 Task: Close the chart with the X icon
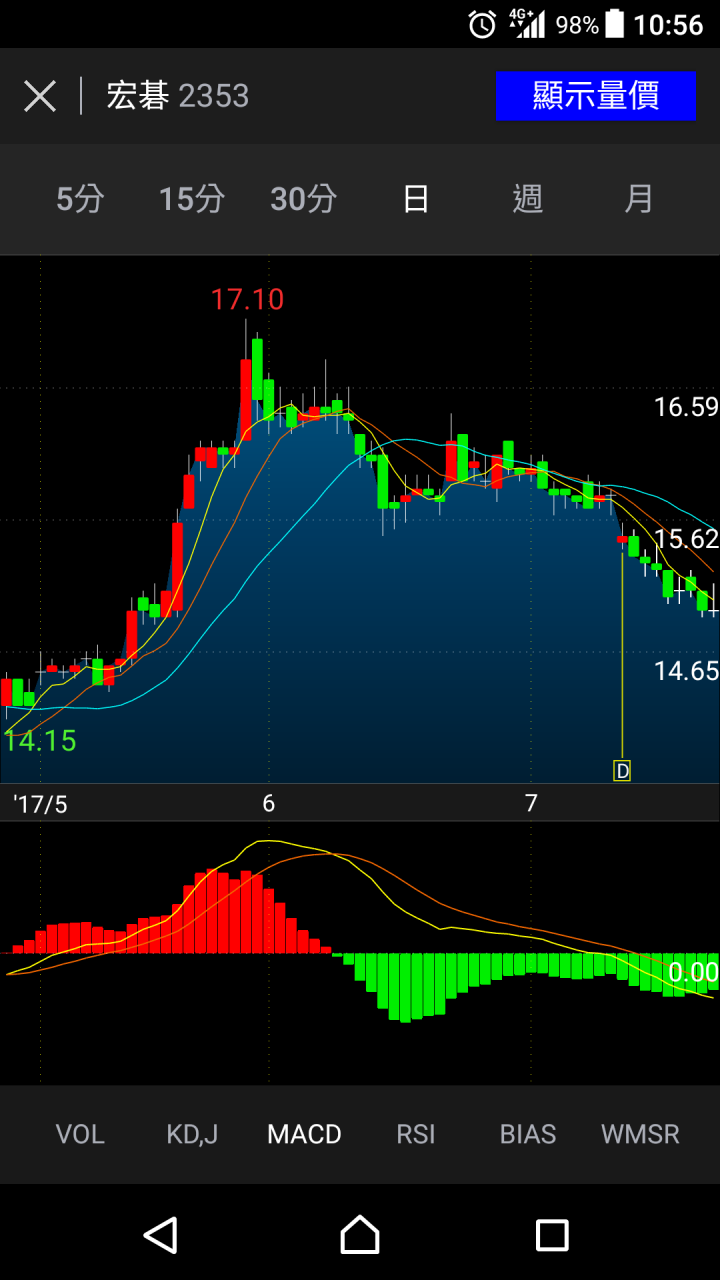40,96
